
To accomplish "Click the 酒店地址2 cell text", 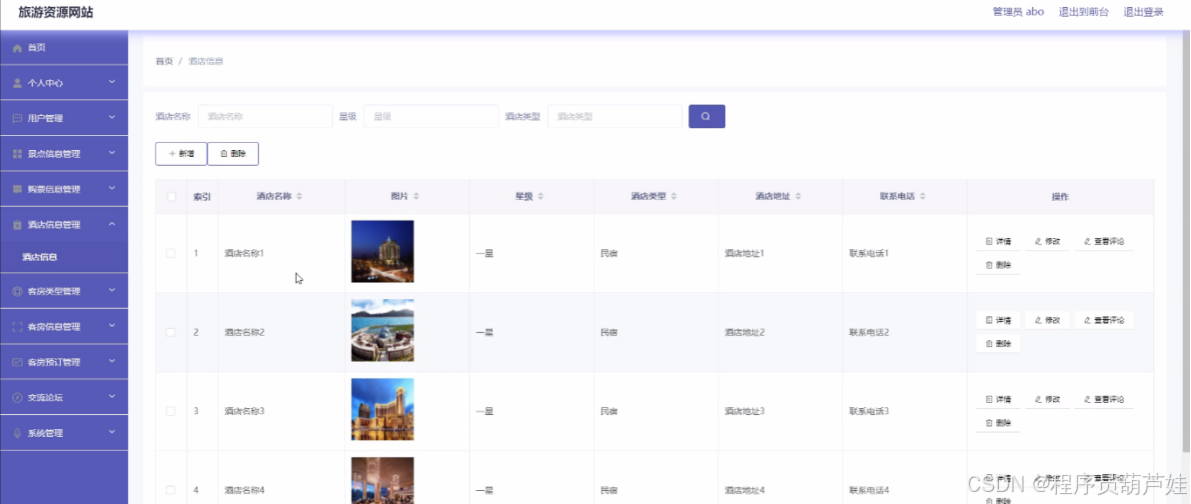I will [x=744, y=332].
